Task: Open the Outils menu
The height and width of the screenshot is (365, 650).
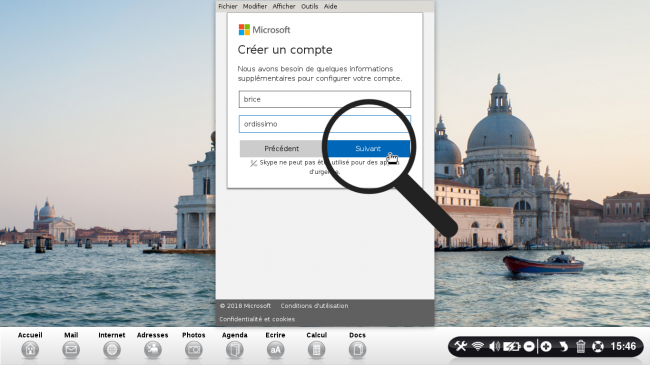Action: coord(309,6)
